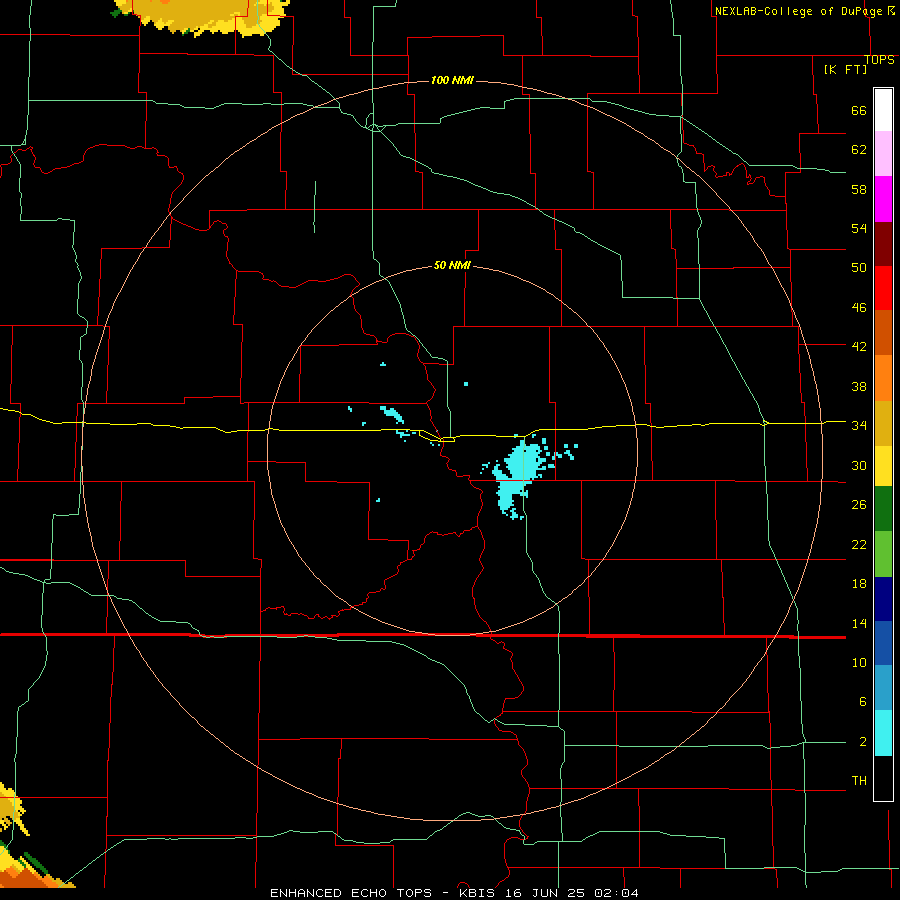This screenshot has width=900, height=900.
Task: Click the [K FT] units label
Action: pyautogui.click(x=845, y=70)
